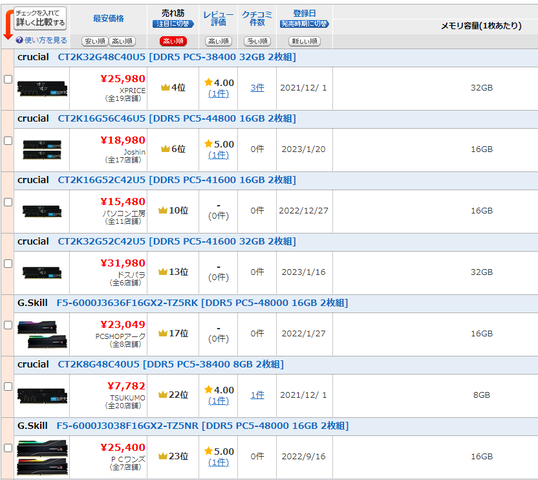This screenshot has width=538, height=480.
Task: Click the 23位 ranking crown icon
Action: tap(163, 456)
